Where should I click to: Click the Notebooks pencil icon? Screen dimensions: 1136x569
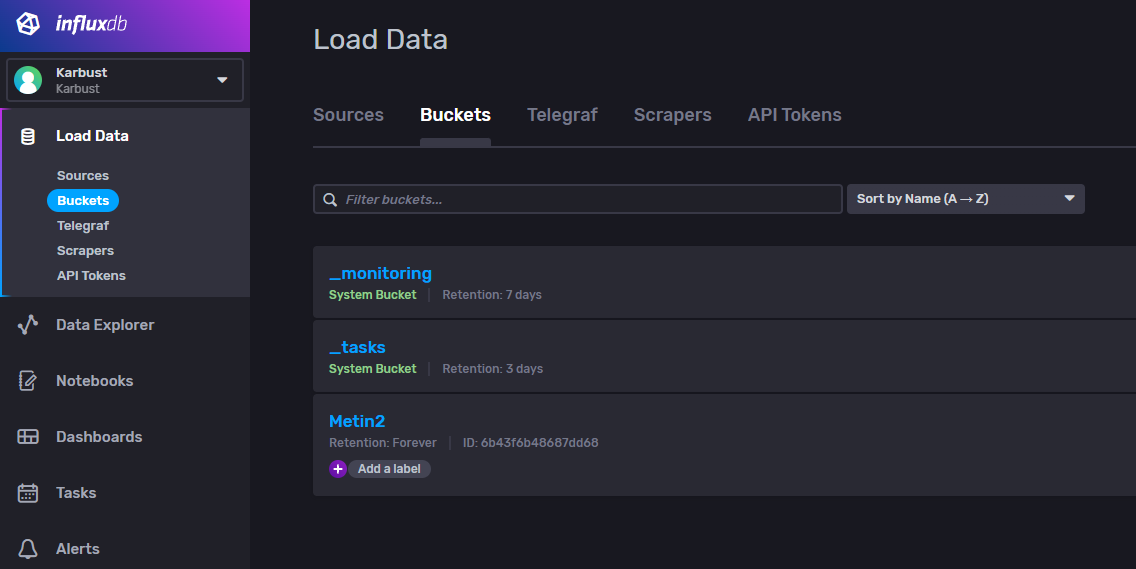click(28, 381)
